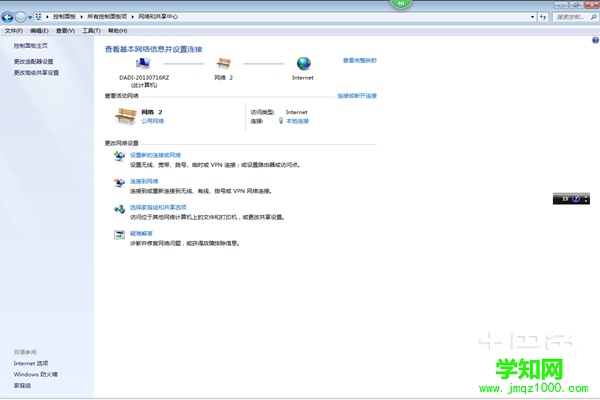Minimize the Network and Sharing Center window
This screenshot has height=400, width=600.
(x=561, y=5)
